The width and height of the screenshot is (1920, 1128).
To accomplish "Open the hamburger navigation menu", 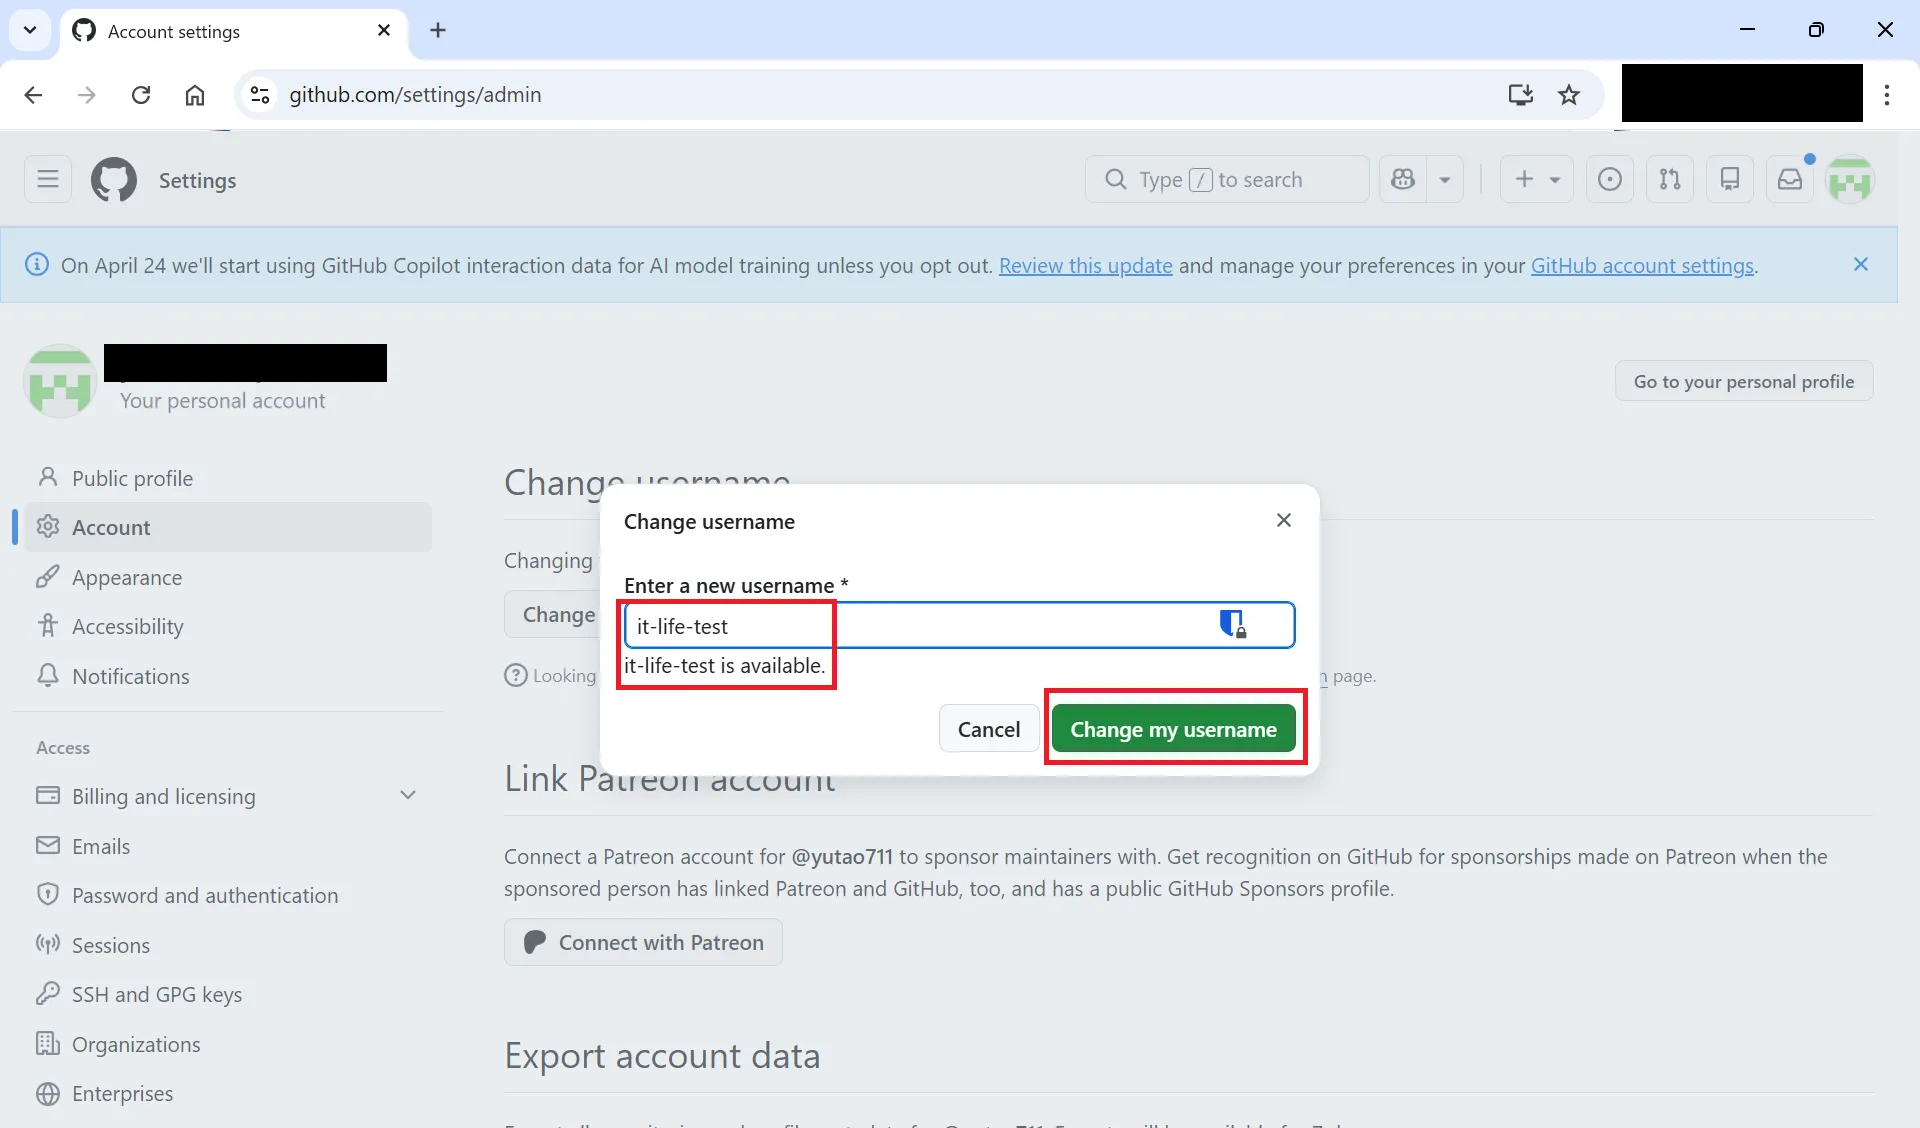I will coord(48,180).
